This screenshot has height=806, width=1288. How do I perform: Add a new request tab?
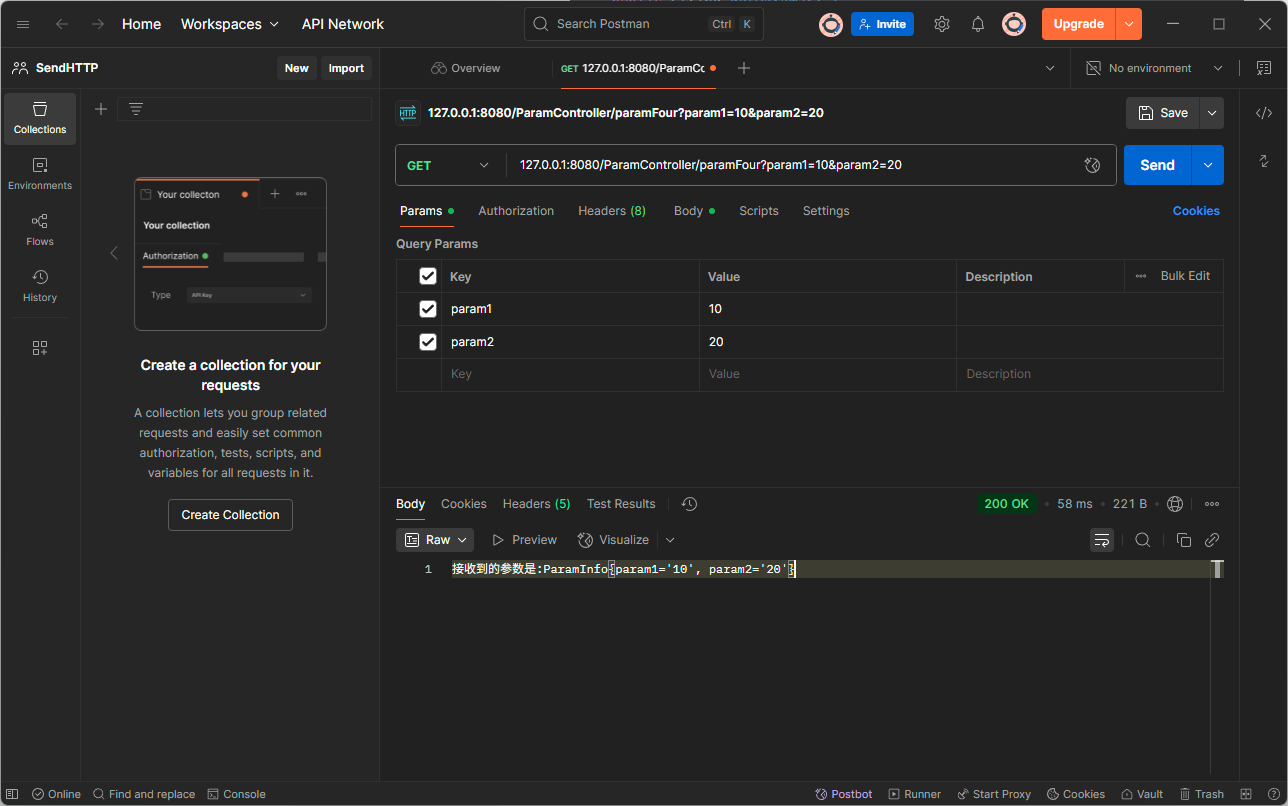click(x=743, y=68)
